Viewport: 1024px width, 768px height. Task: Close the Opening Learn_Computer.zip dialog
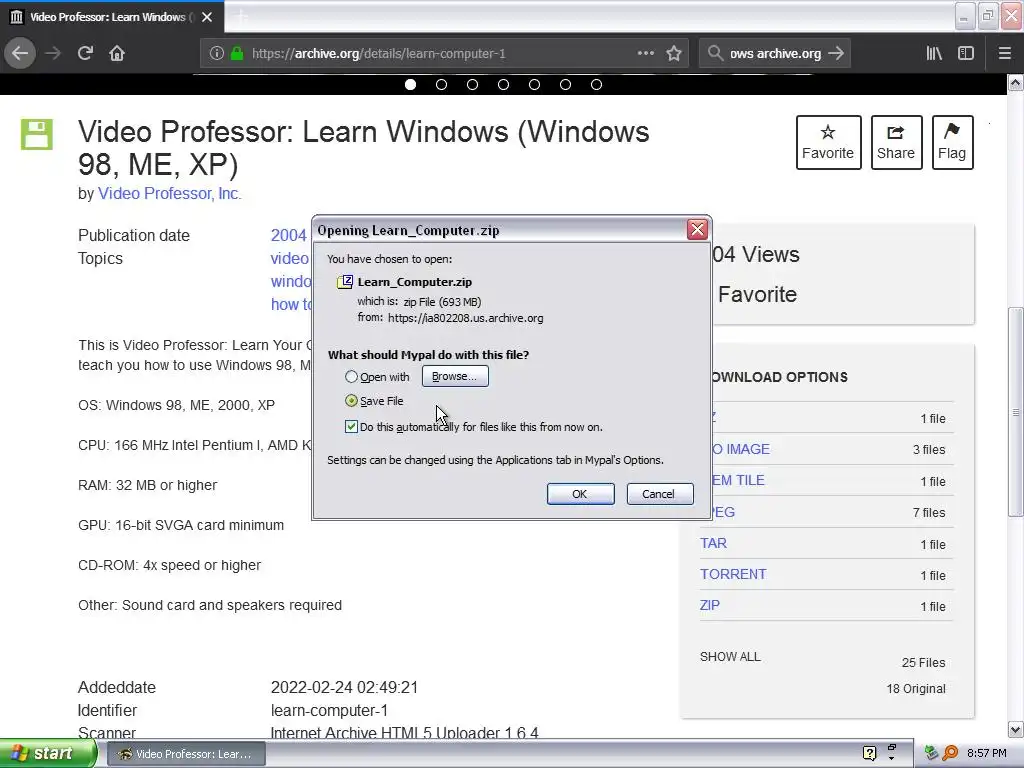coord(697,229)
